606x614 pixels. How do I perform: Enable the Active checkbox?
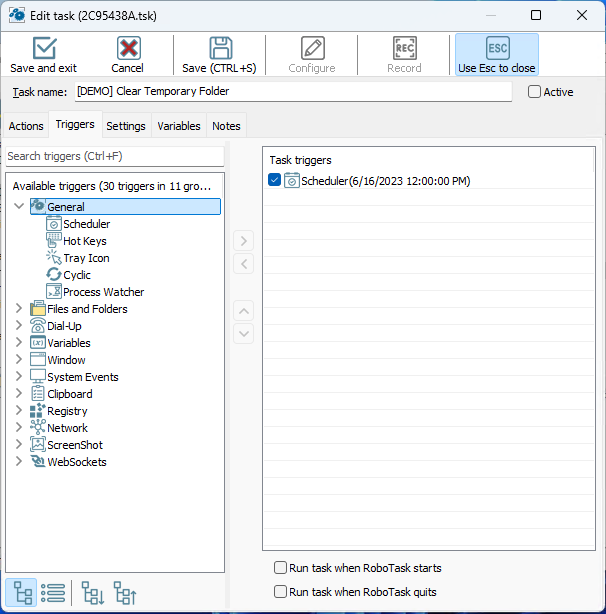534,92
